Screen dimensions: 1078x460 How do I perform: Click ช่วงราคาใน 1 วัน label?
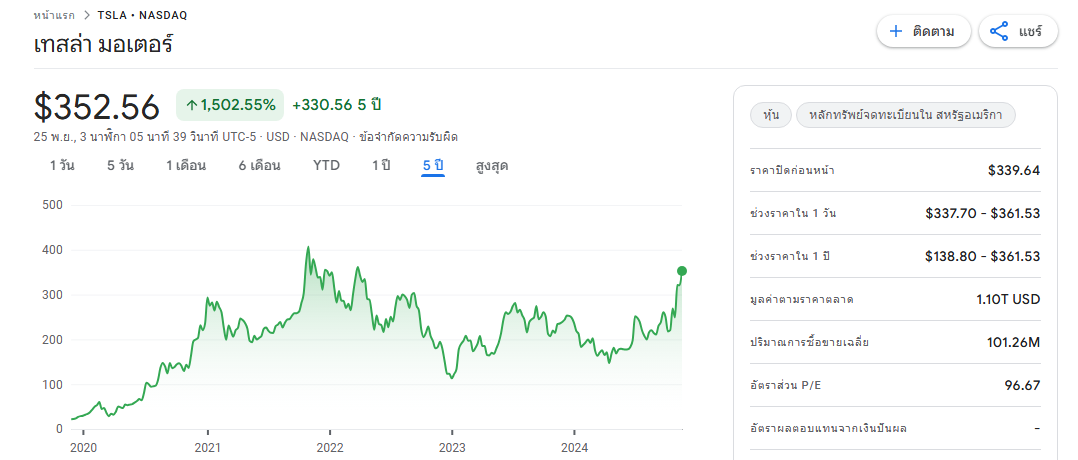(793, 213)
